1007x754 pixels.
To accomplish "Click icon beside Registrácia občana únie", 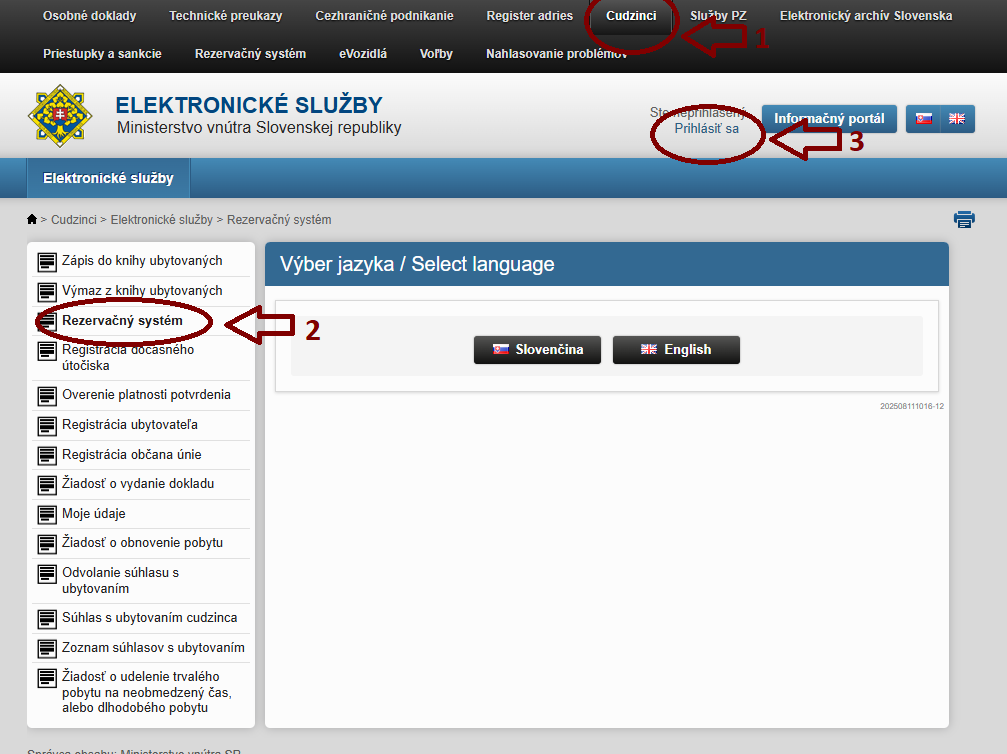I will (x=46, y=456).
